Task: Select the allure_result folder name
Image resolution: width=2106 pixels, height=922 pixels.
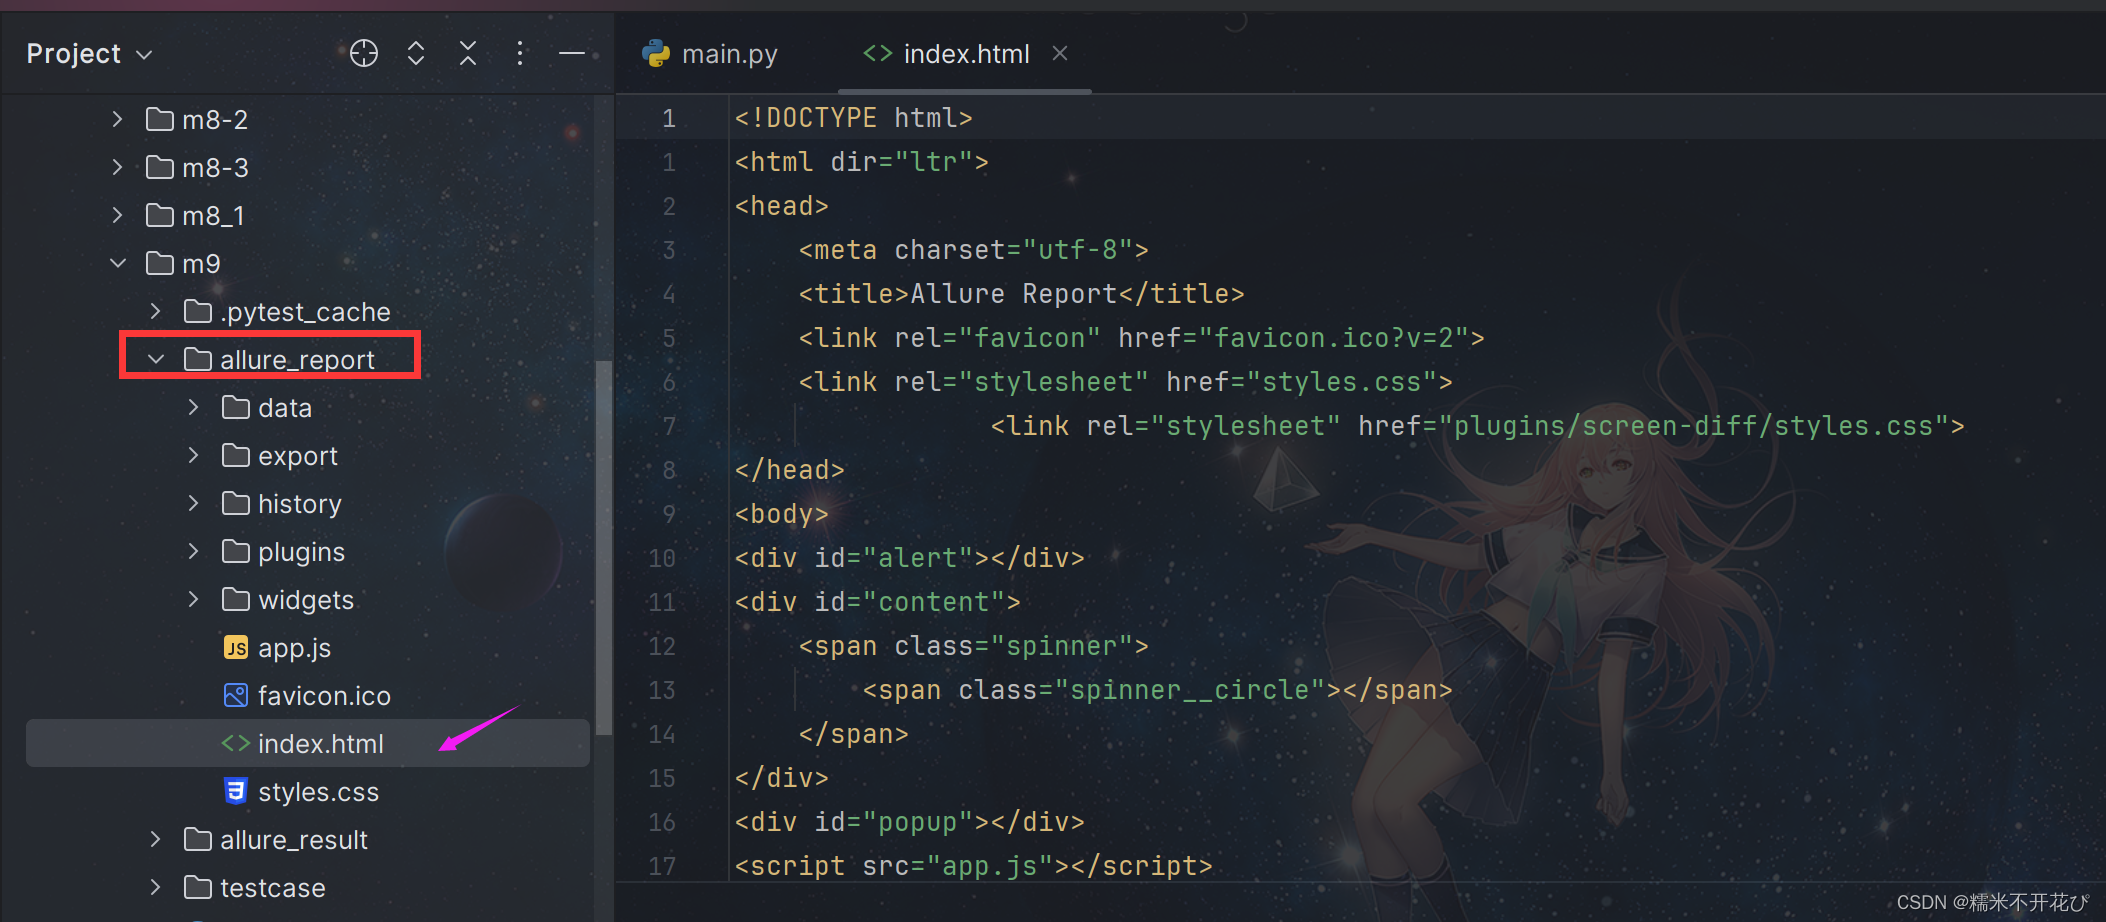Action: pos(294,840)
